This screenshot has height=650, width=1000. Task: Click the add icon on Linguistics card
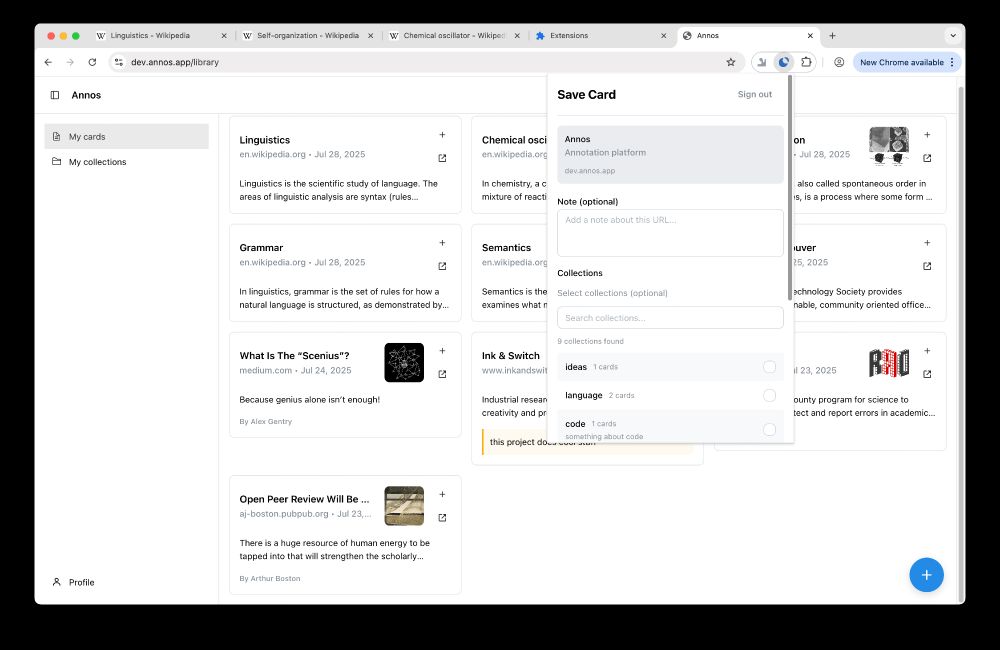(x=442, y=135)
